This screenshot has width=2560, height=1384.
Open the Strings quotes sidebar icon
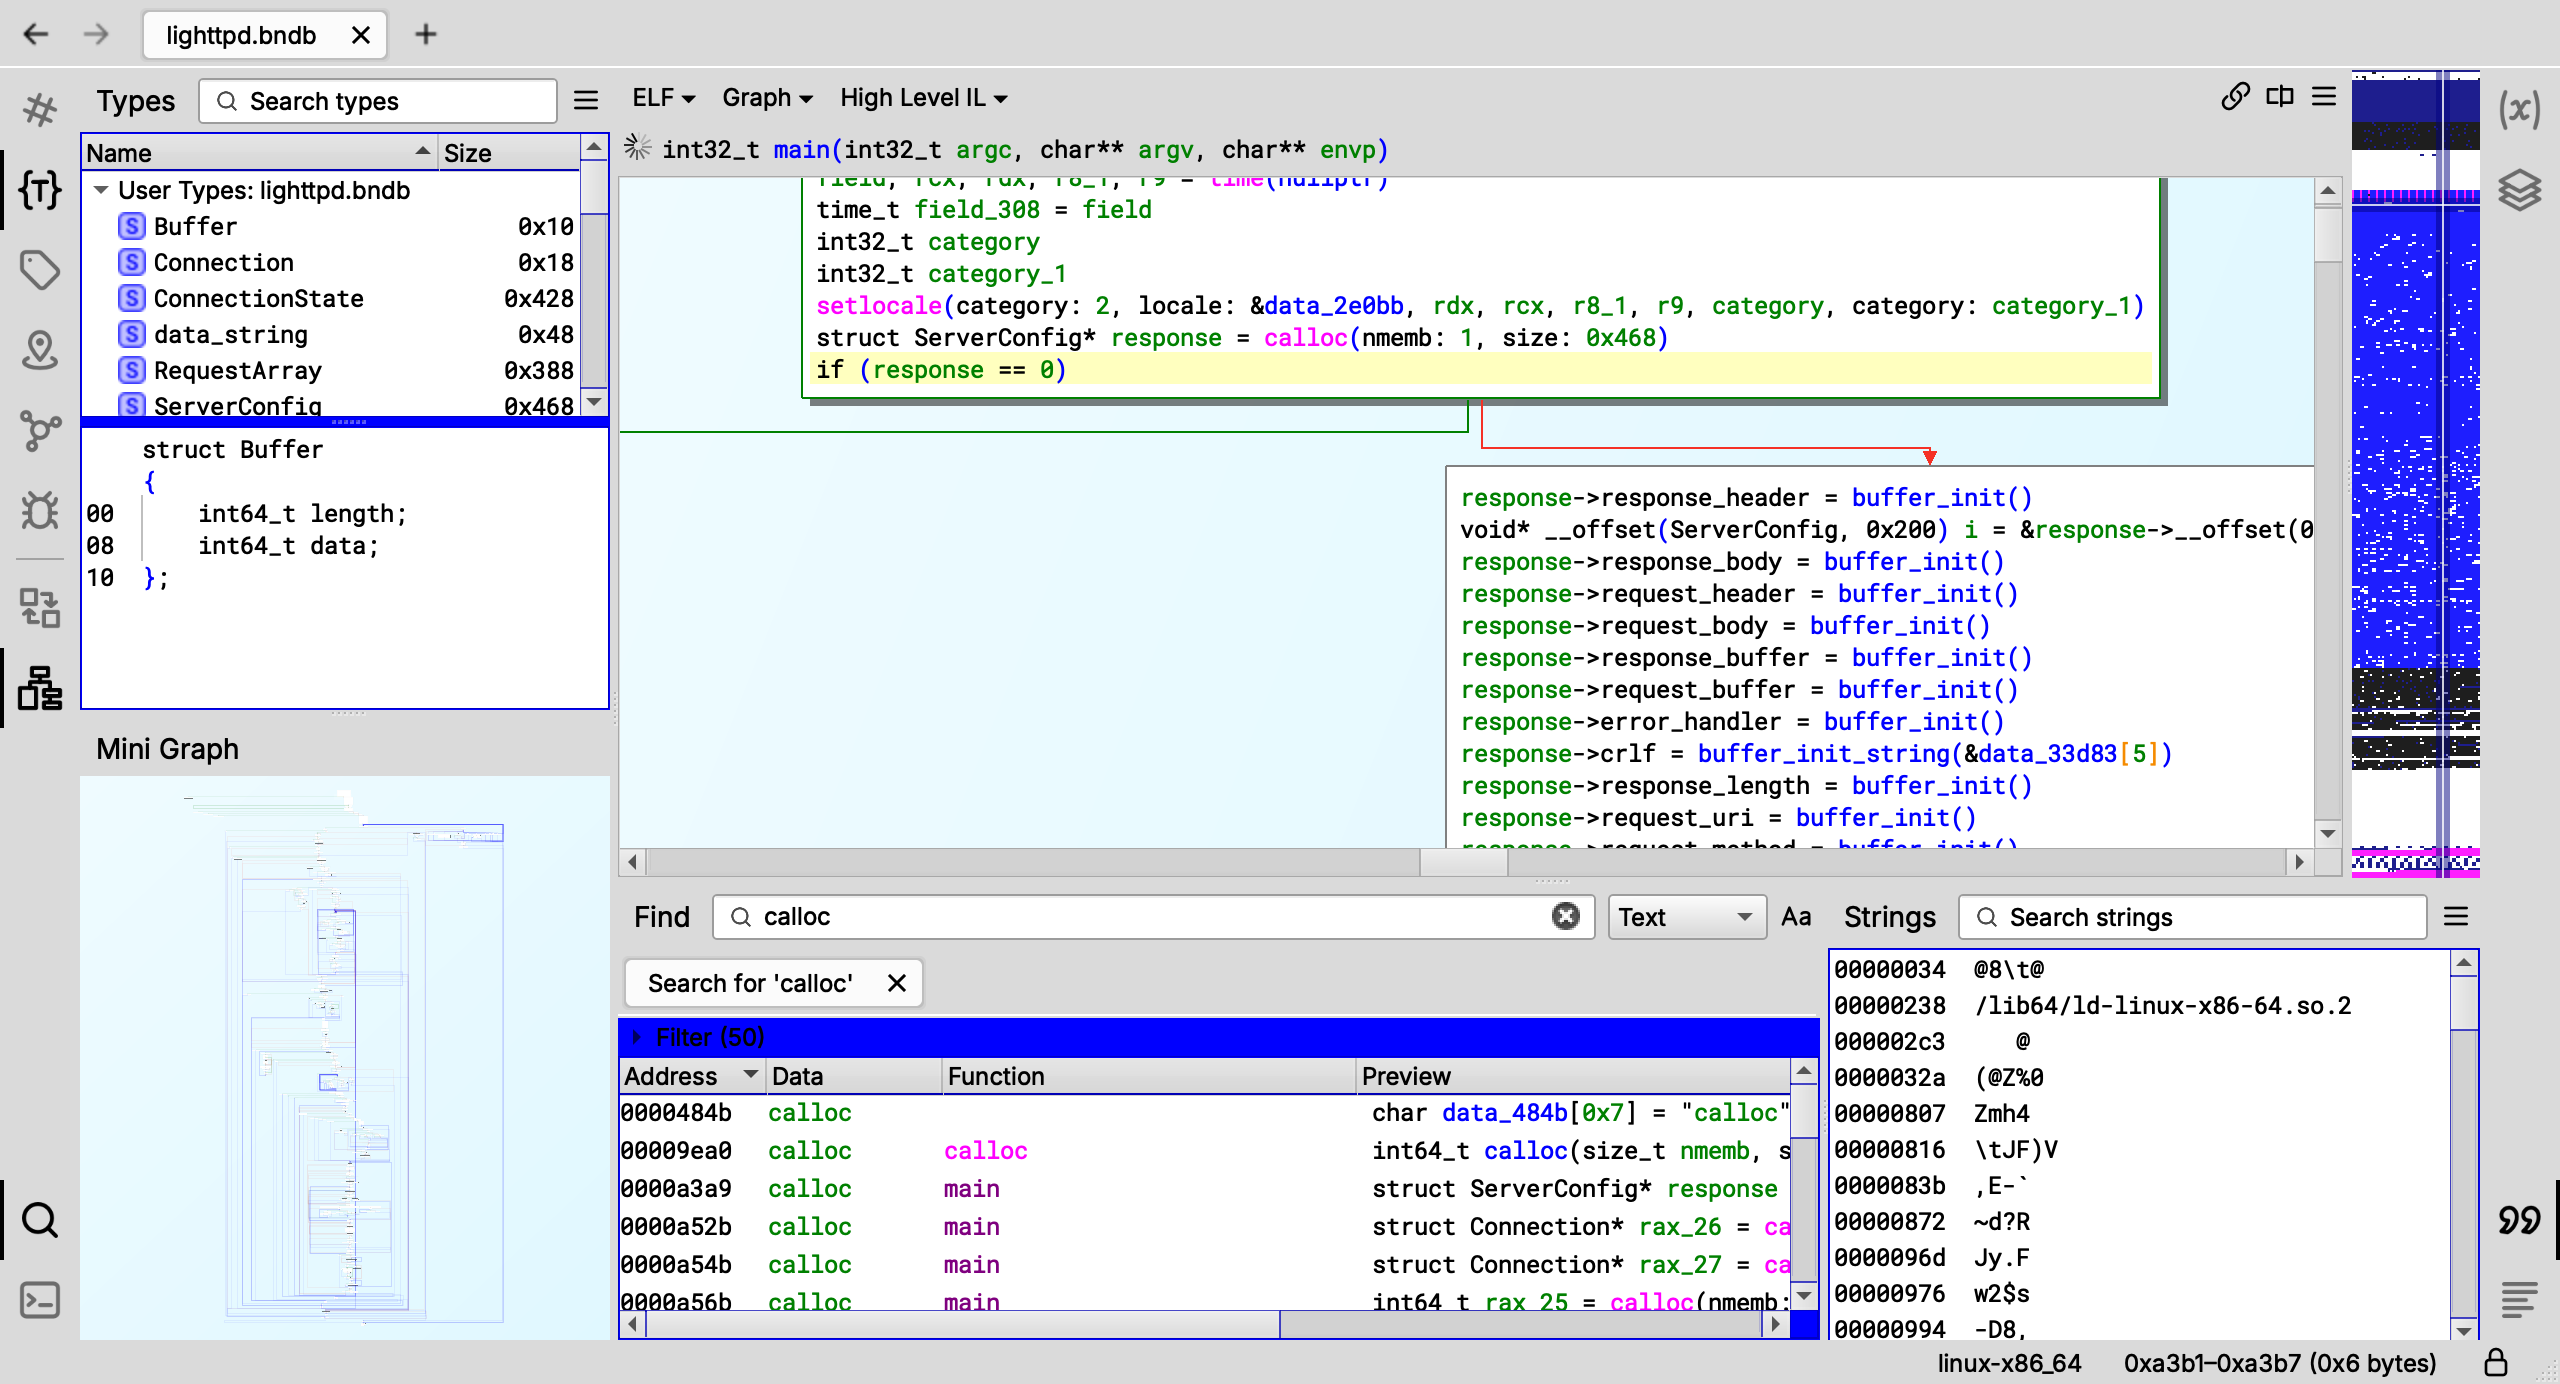point(2519,1220)
